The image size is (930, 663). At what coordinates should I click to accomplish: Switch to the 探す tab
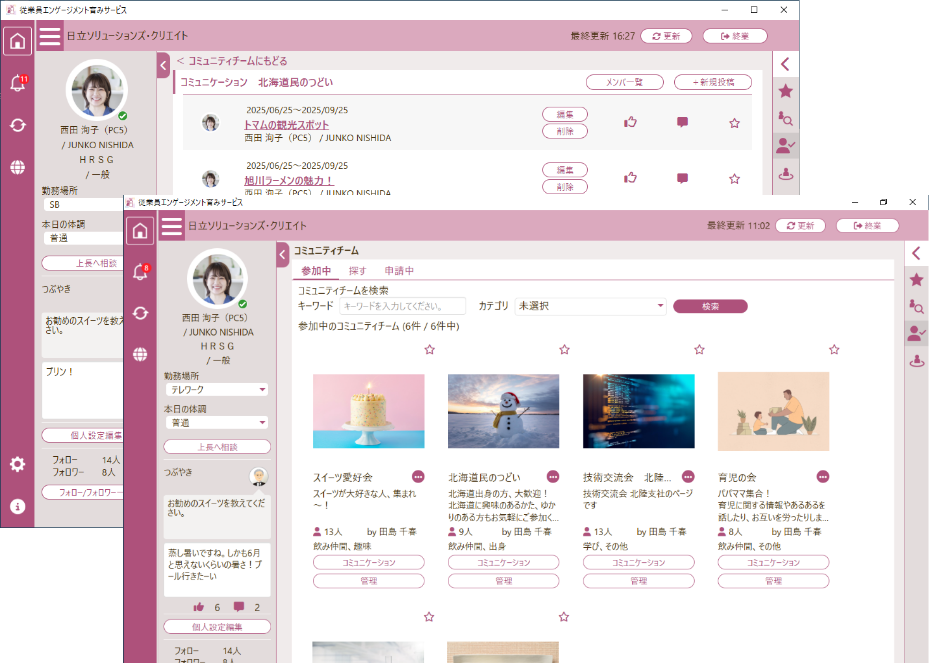(x=357, y=271)
